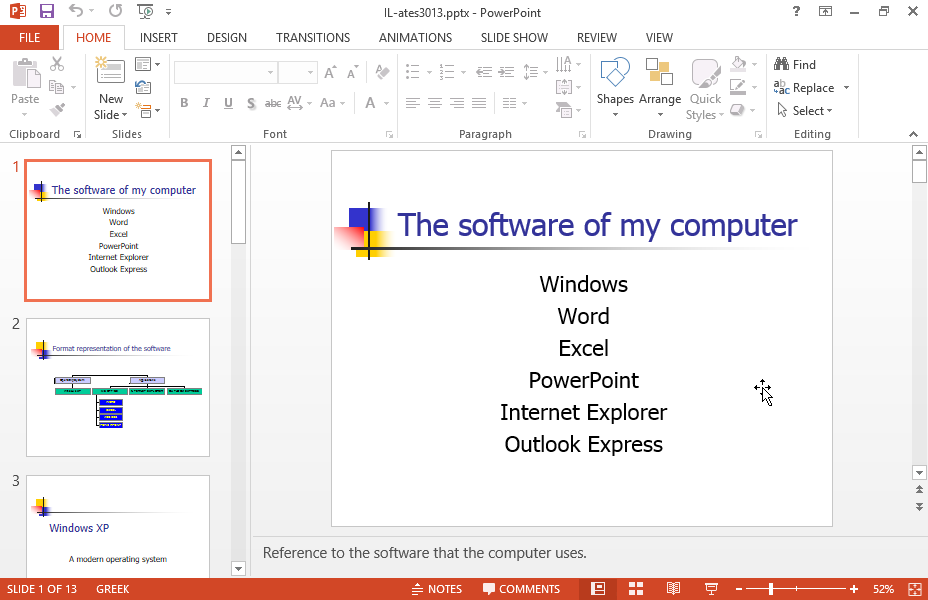Reset the slide formatting

coord(143,88)
